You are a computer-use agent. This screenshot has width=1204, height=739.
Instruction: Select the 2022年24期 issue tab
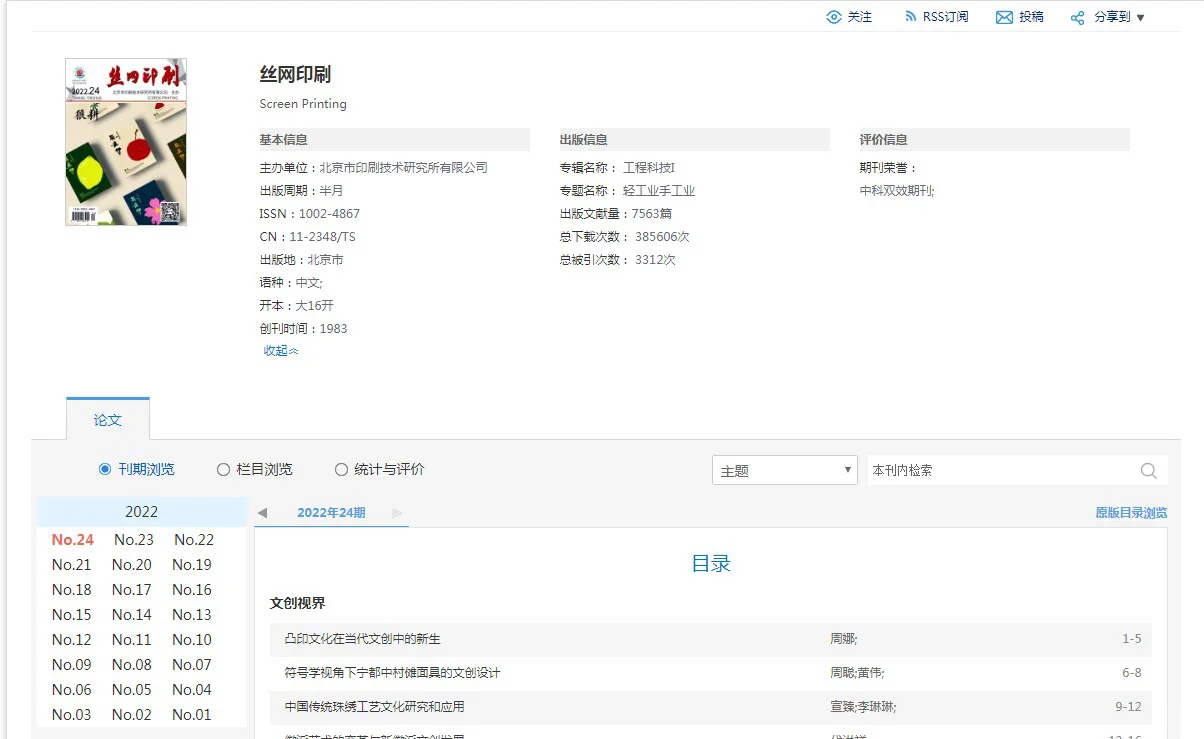(330, 511)
